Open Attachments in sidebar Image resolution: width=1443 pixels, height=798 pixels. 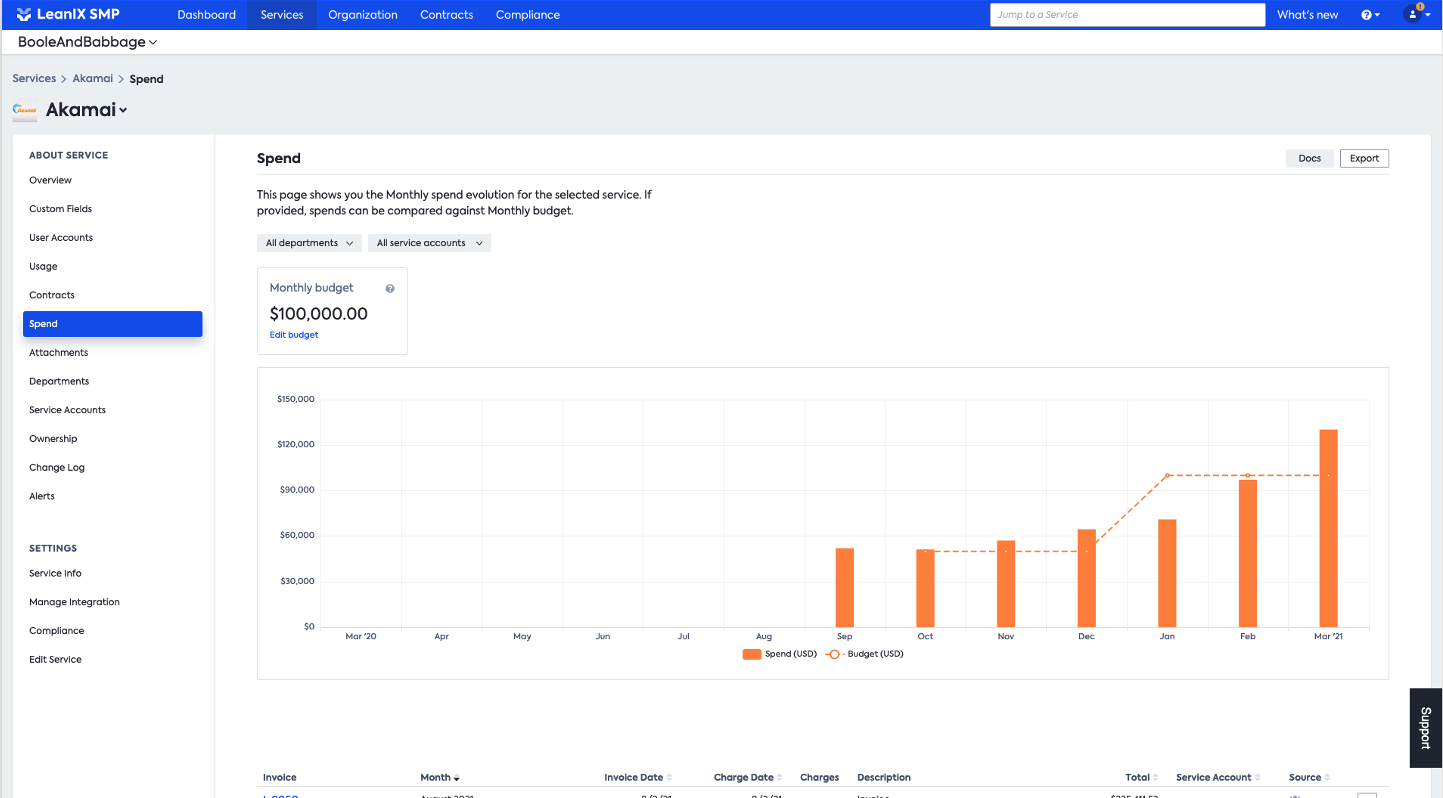(58, 353)
